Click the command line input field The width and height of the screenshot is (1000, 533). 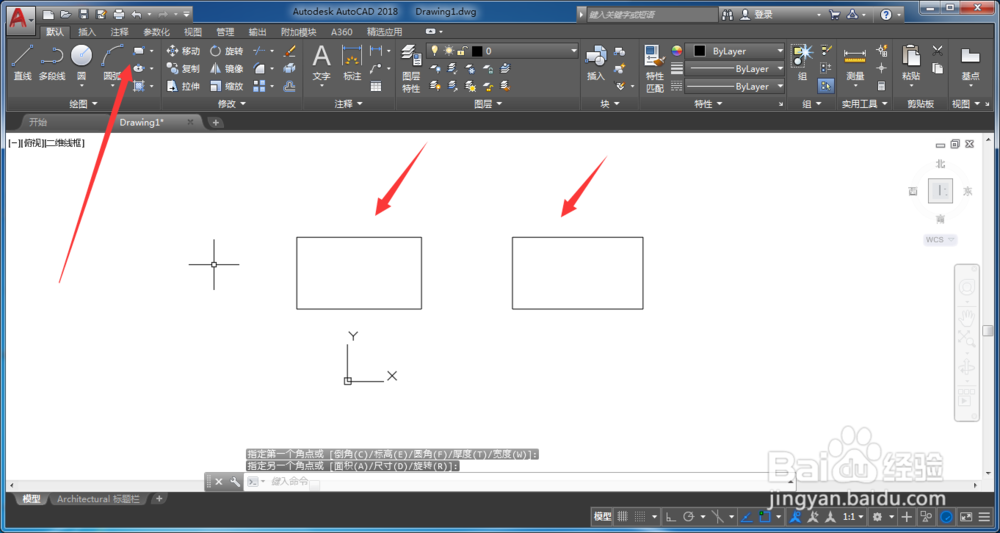[517, 481]
